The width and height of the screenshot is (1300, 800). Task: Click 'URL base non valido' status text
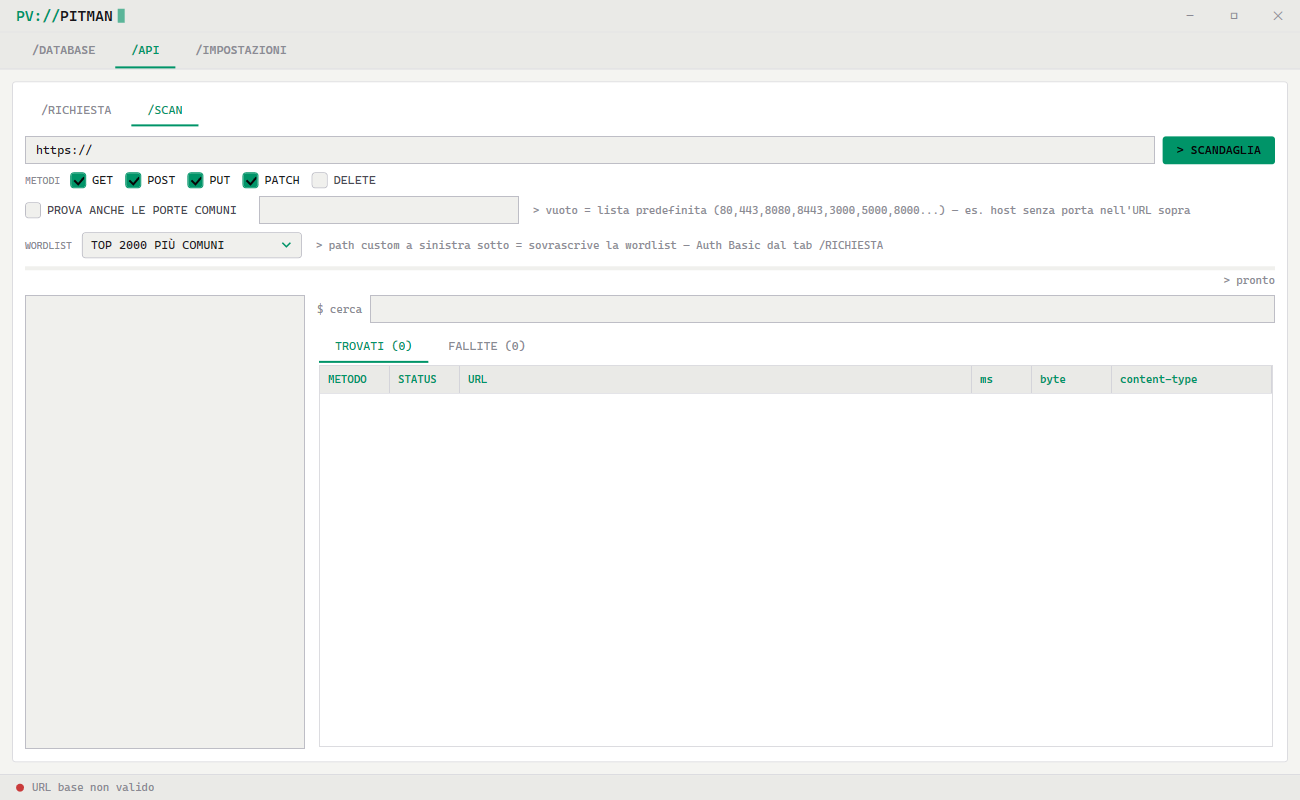(93, 788)
